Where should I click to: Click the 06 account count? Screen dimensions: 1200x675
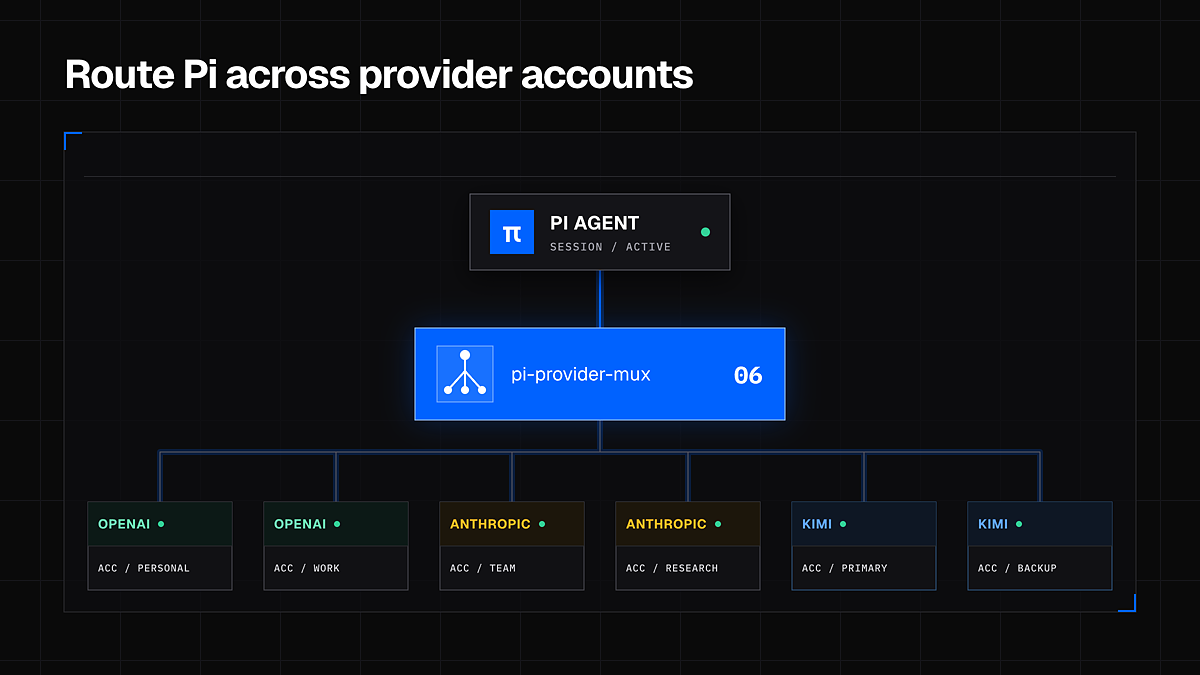pyautogui.click(x=748, y=375)
